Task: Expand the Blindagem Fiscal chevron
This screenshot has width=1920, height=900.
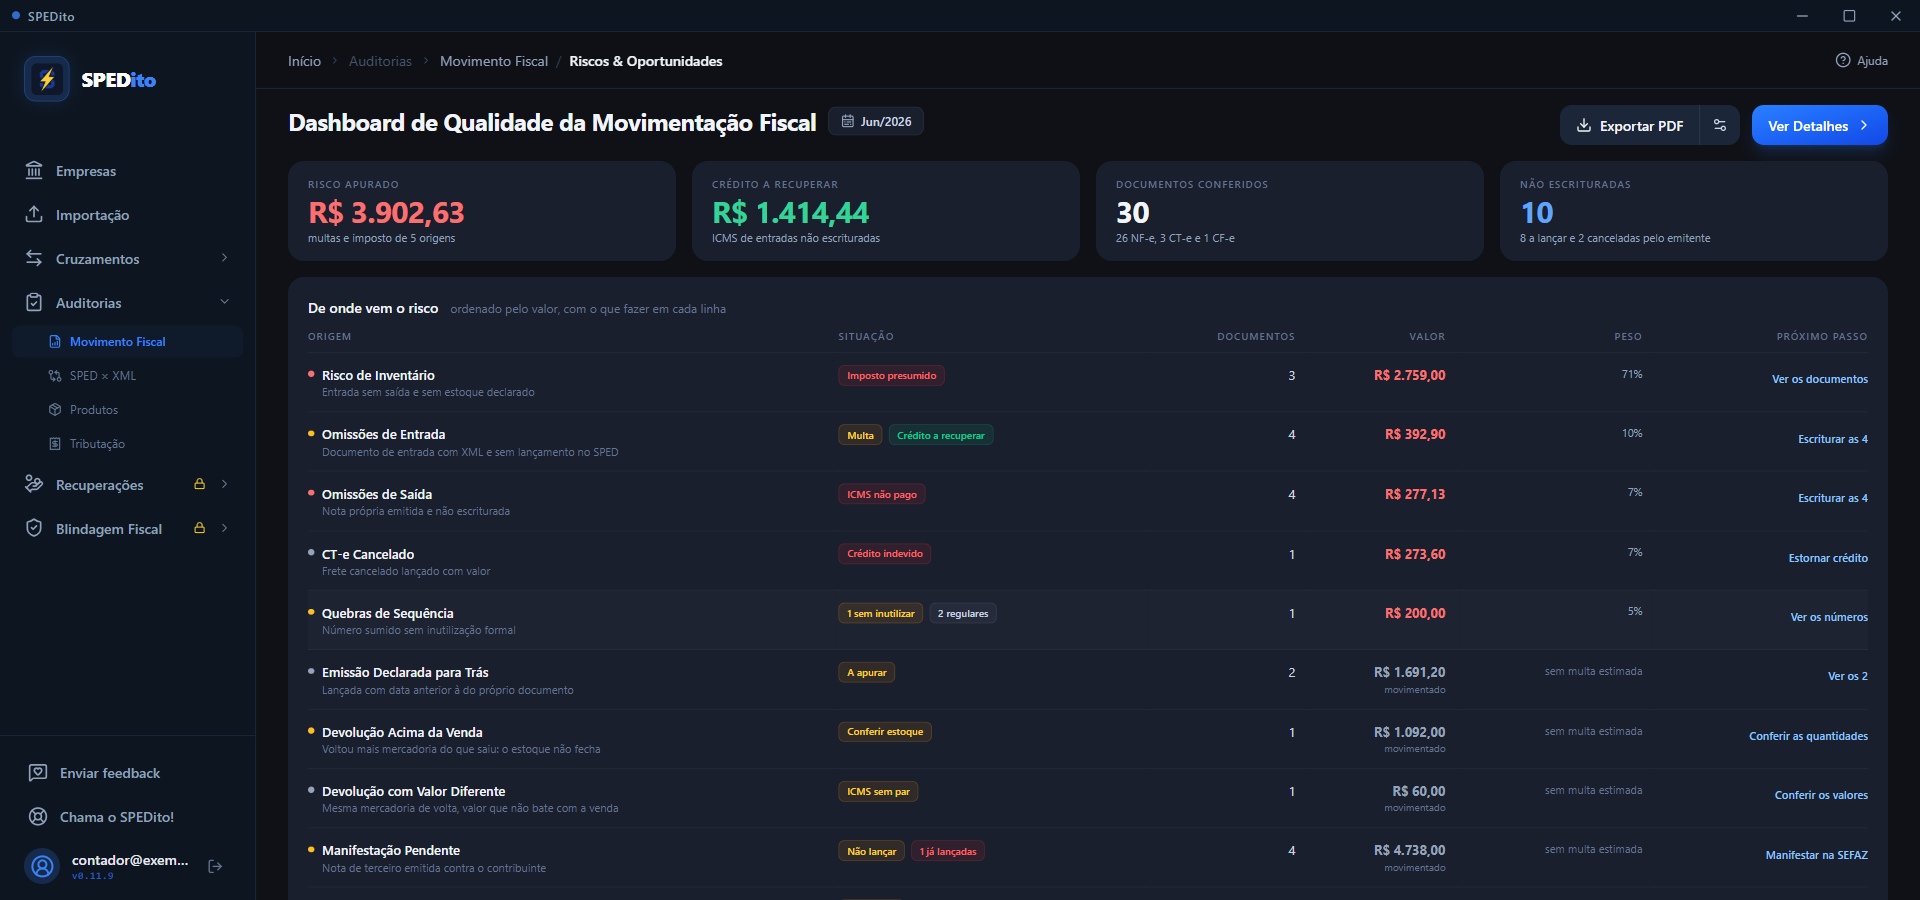Action: pyautogui.click(x=224, y=528)
